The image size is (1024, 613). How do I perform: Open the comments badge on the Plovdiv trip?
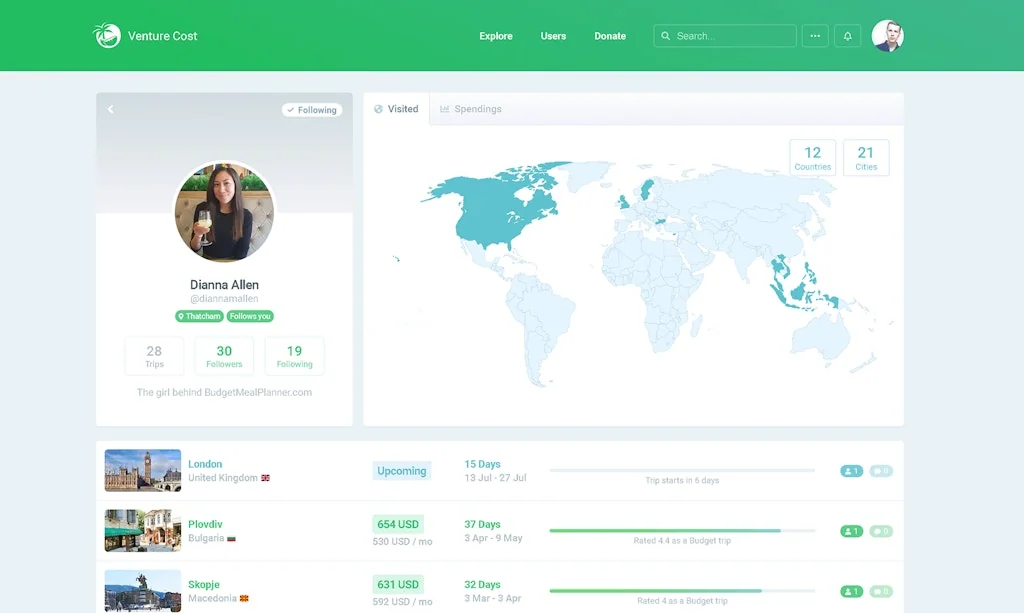[881, 531]
